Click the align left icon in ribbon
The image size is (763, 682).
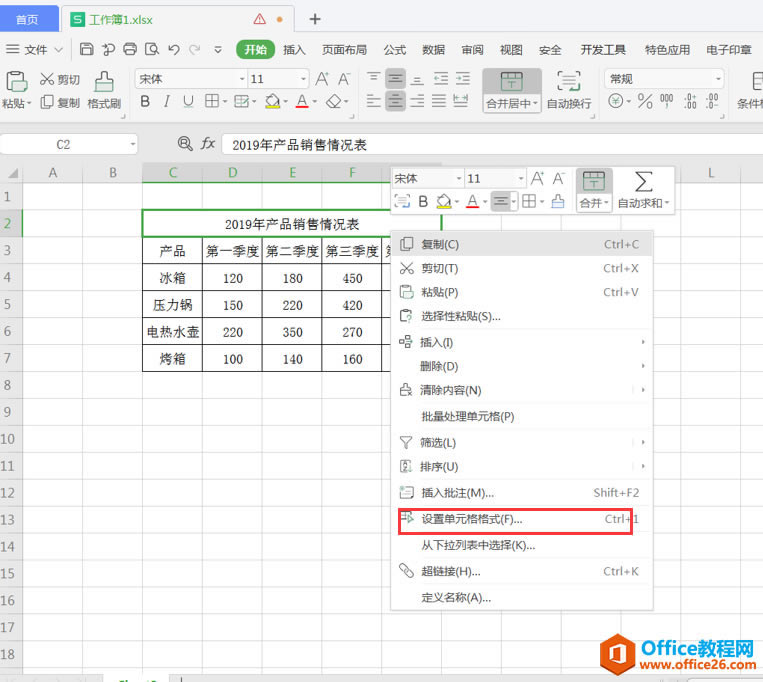[x=374, y=101]
